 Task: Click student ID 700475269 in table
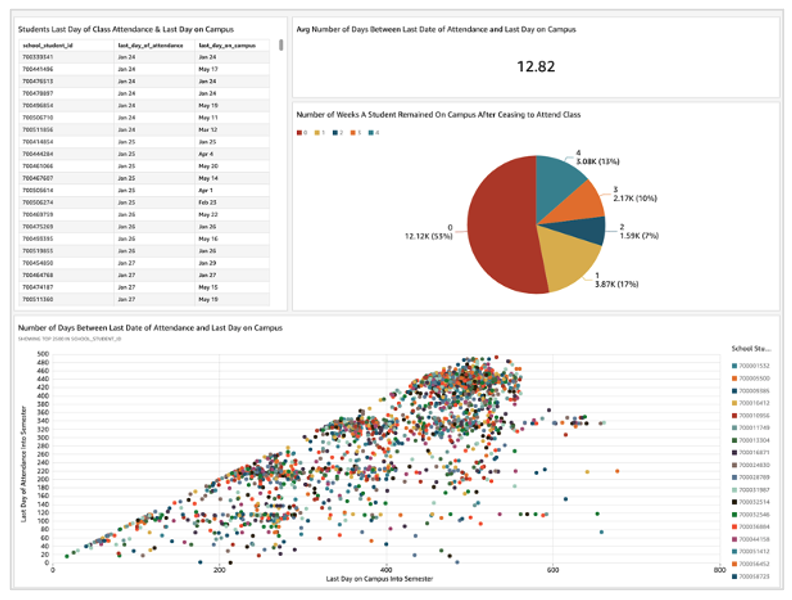(x=37, y=227)
